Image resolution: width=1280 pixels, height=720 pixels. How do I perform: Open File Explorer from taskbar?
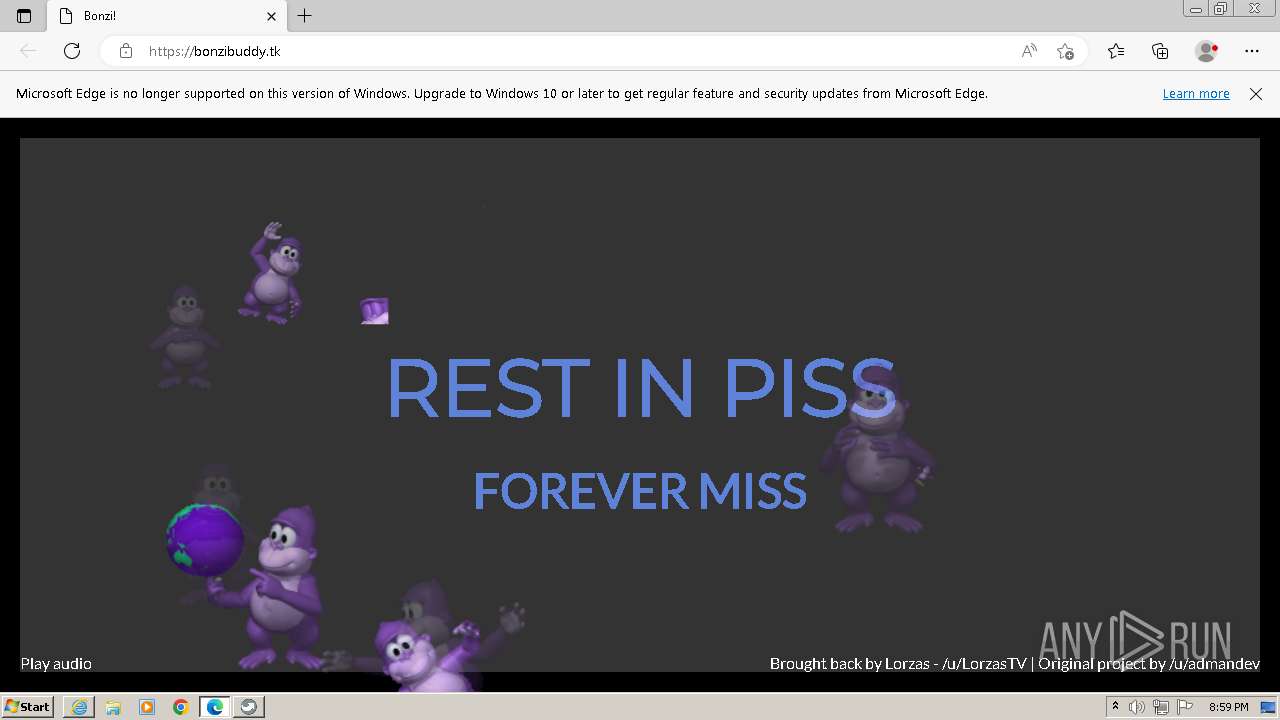(x=113, y=707)
